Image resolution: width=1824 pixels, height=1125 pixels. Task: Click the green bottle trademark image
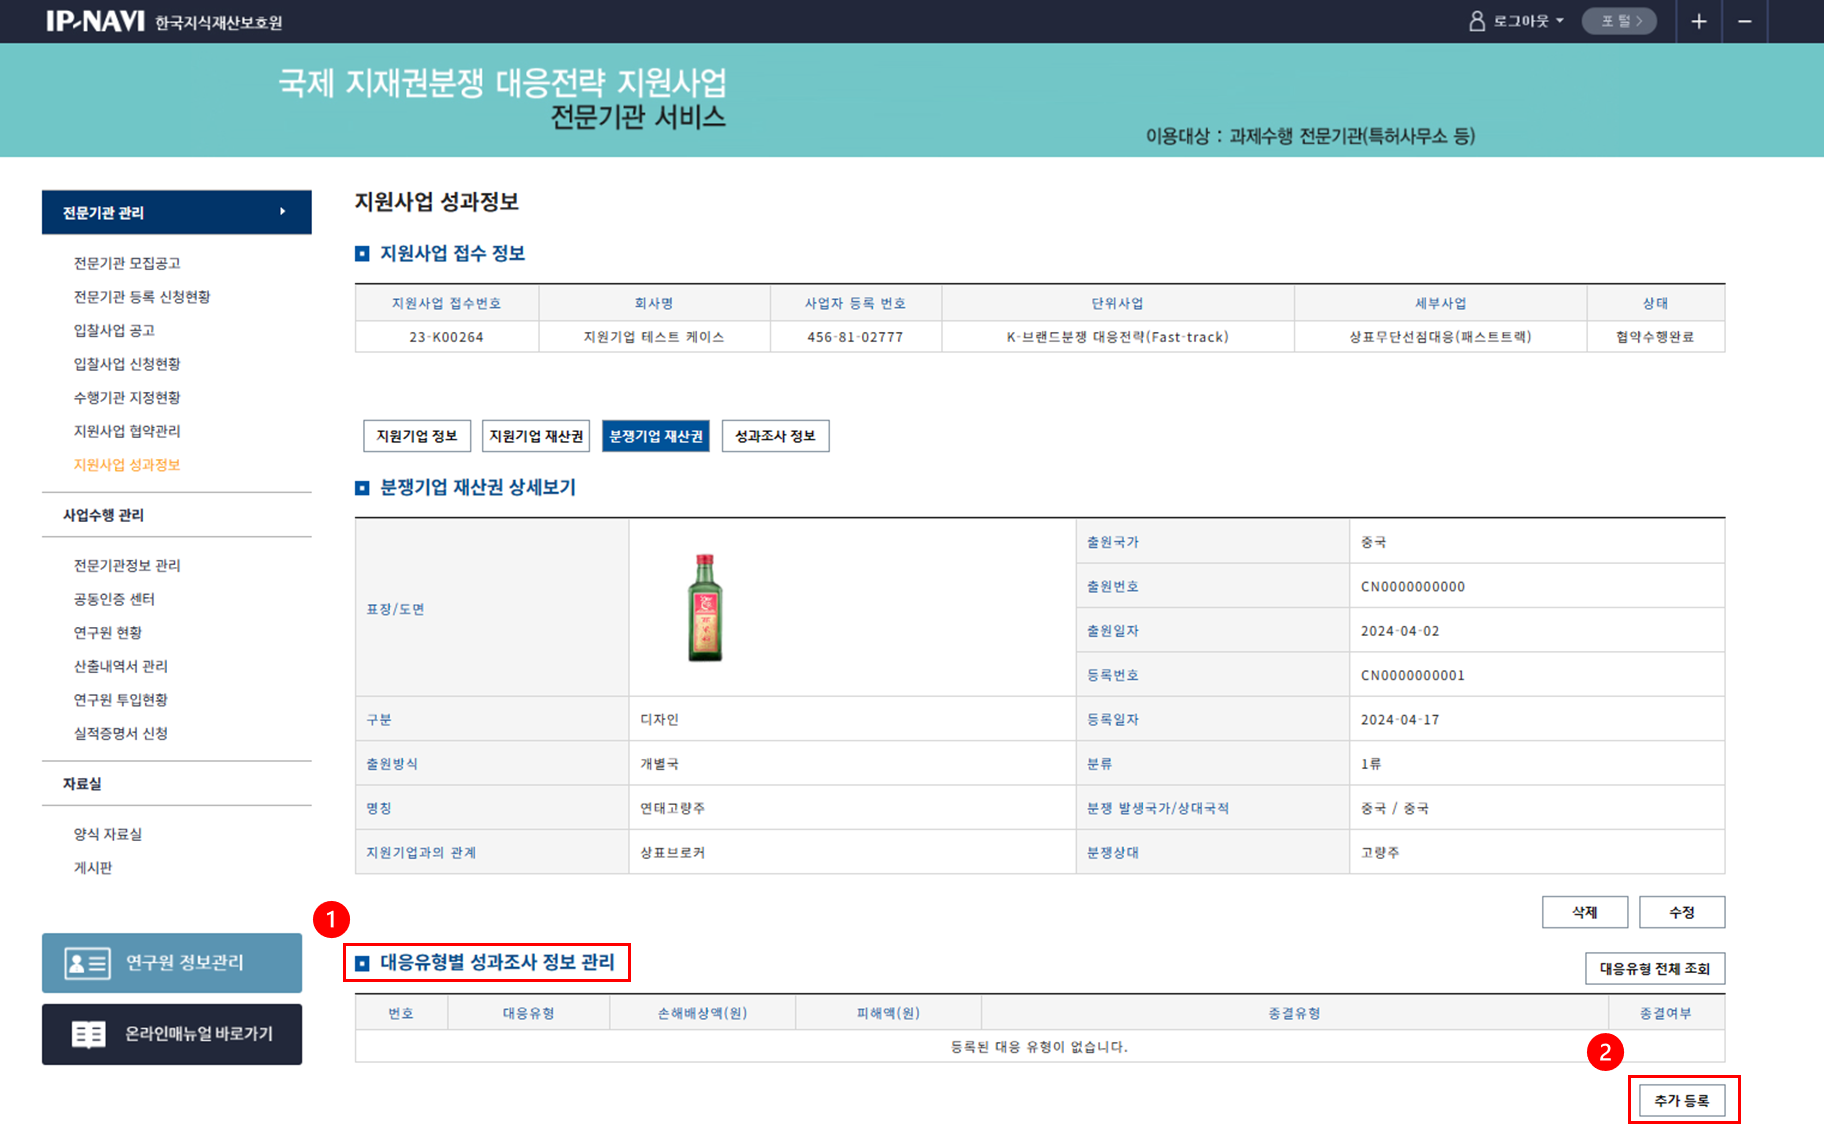pyautogui.click(x=705, y=607)
